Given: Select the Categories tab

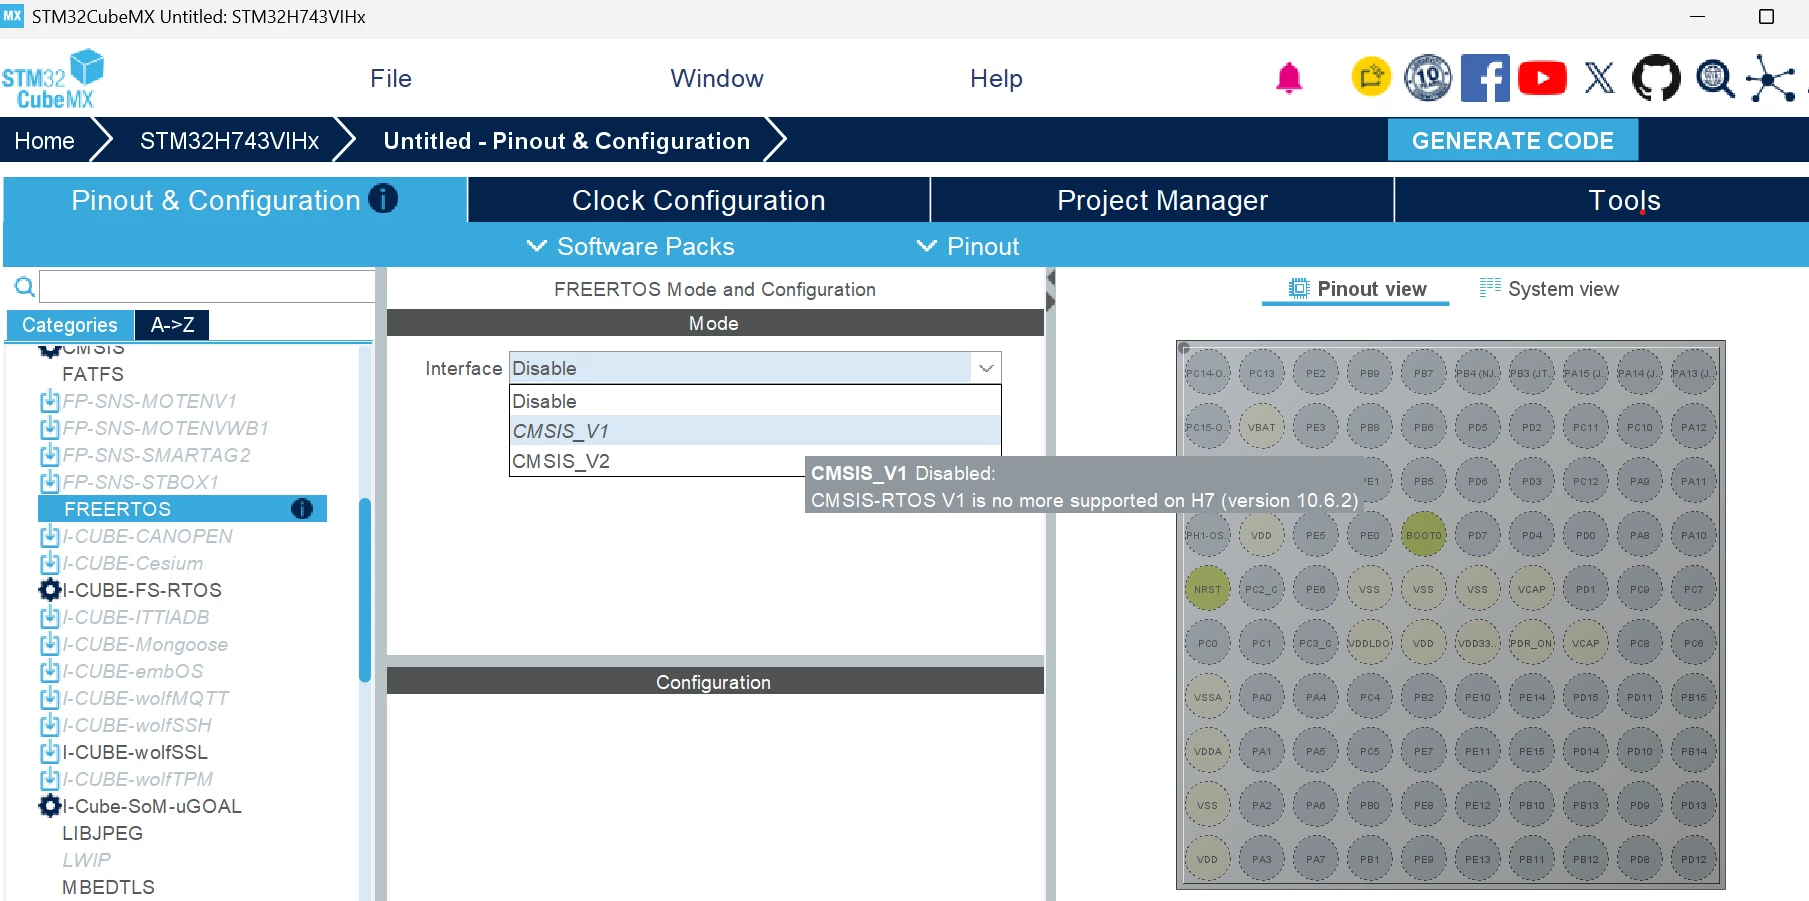Looking at the screenshot, I should (x=70, y=325).
